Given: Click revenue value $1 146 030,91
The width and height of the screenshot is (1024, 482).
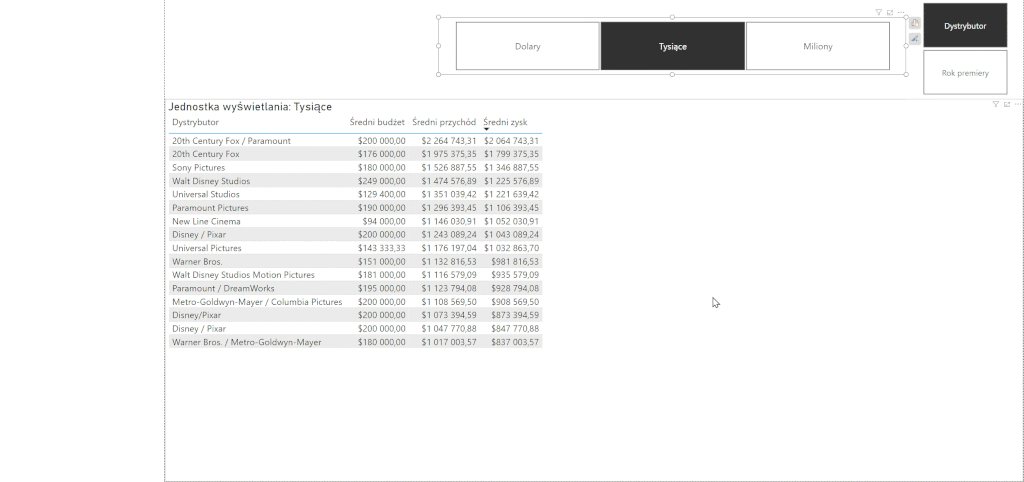Looking at the screenshot, I should click(x=449, y=221).
